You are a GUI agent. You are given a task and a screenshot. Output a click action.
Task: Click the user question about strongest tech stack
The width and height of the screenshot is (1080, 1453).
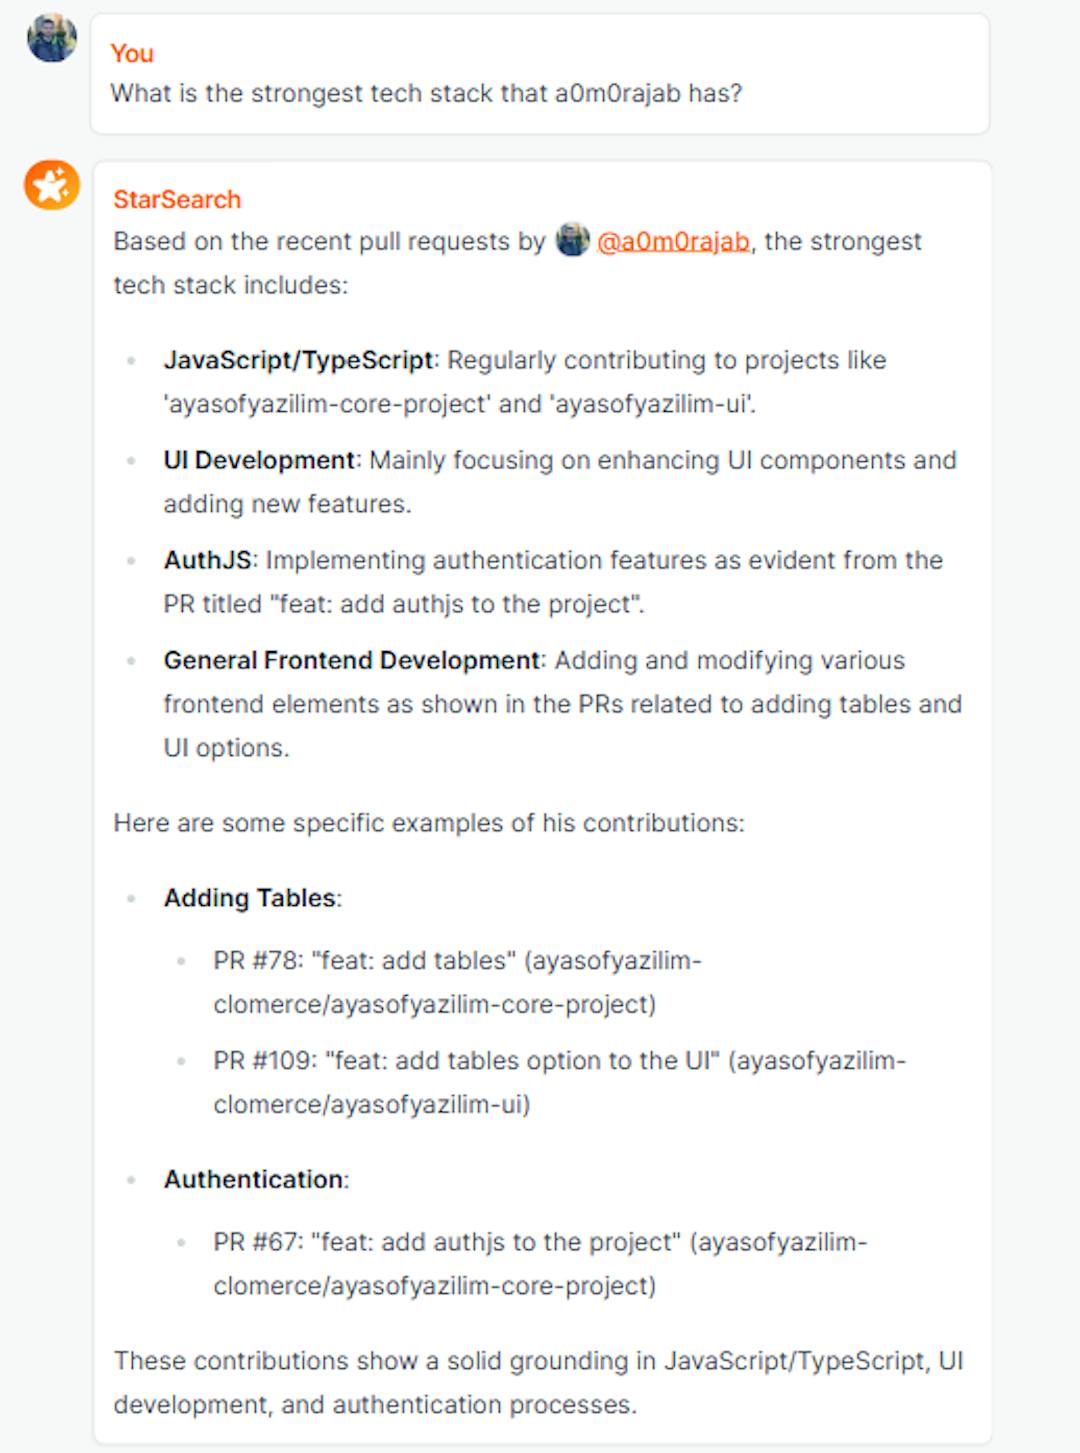[426, 93]
